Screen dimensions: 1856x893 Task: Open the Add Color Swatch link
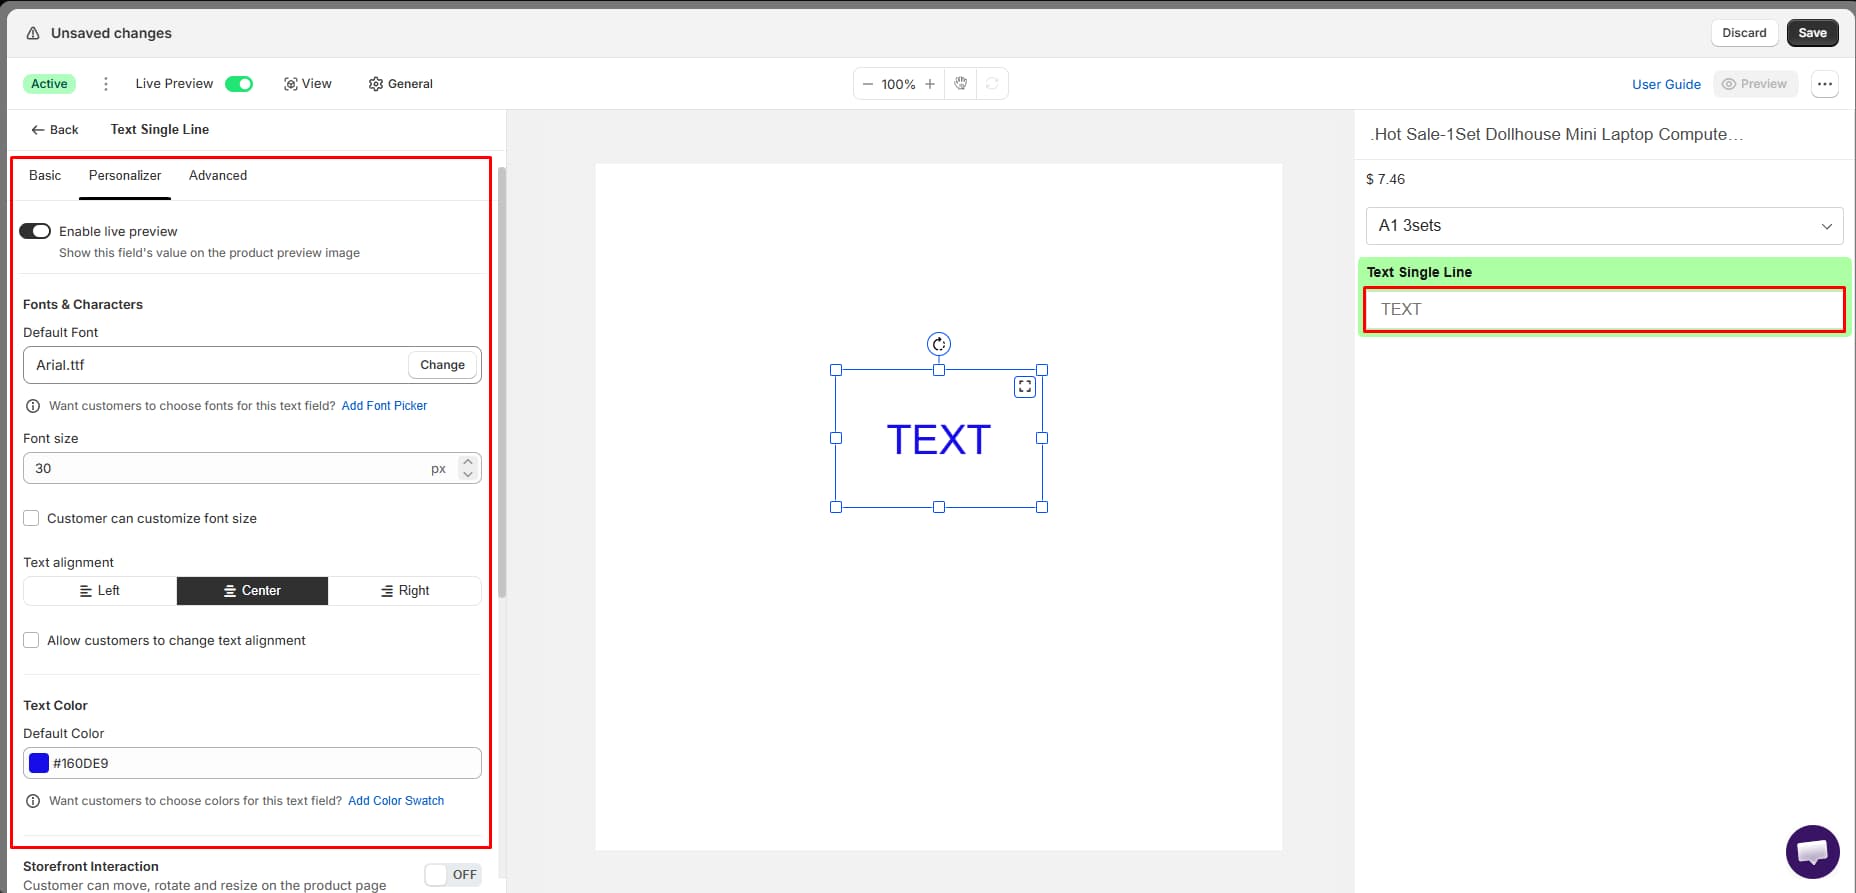pos(396,801)
